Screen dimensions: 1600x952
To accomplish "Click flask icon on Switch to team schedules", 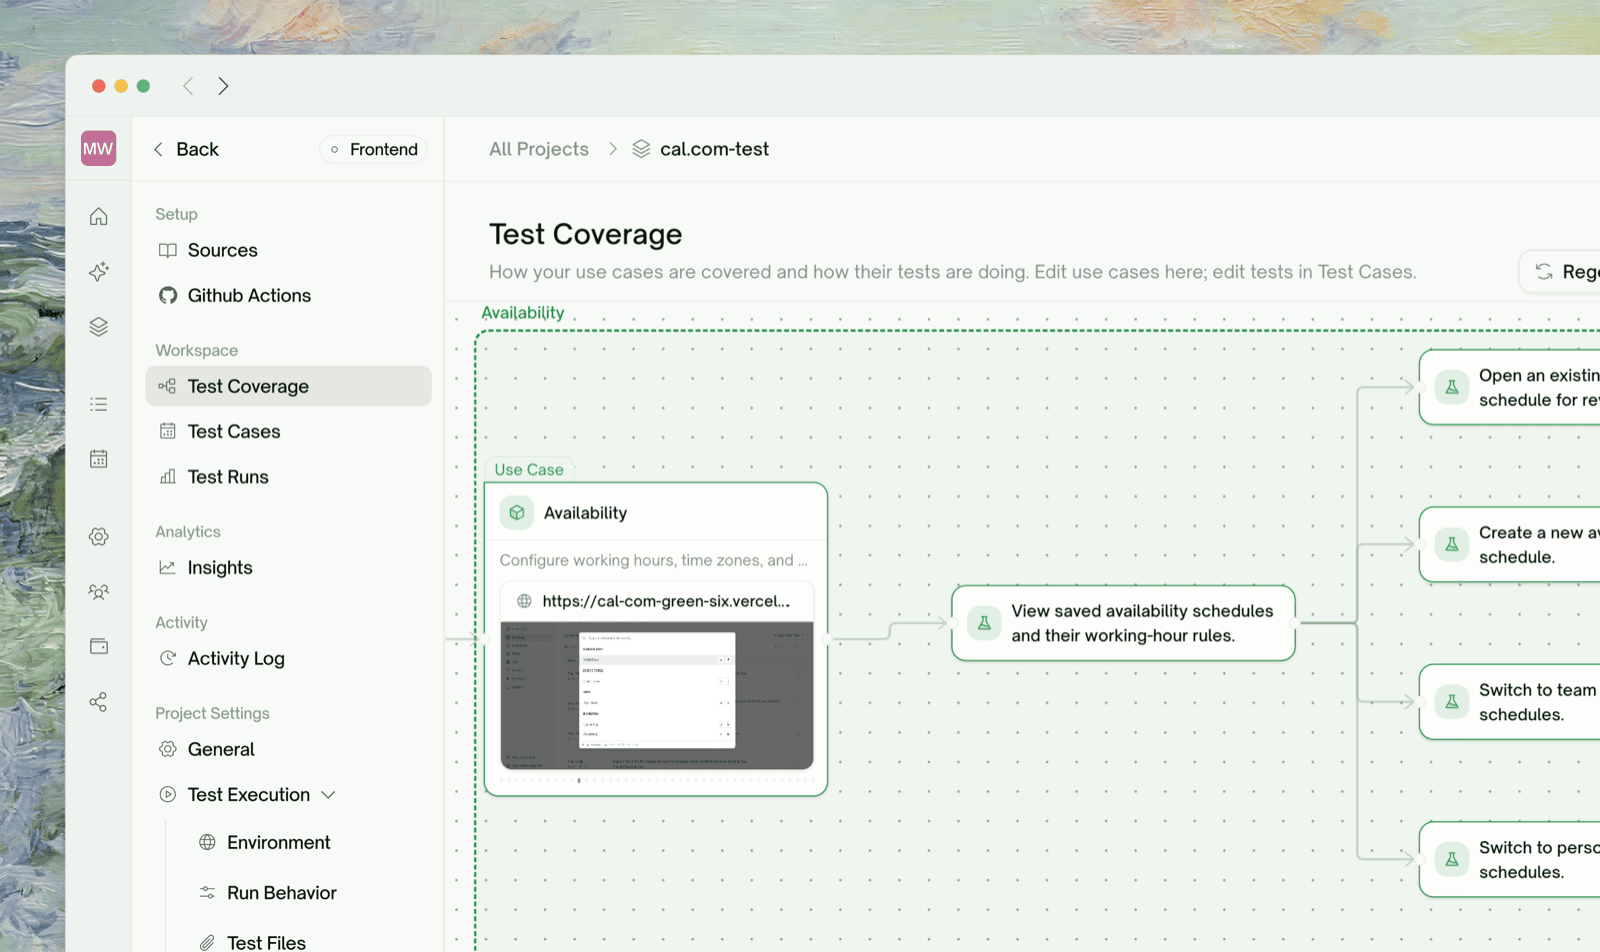I will (1452, 702).
